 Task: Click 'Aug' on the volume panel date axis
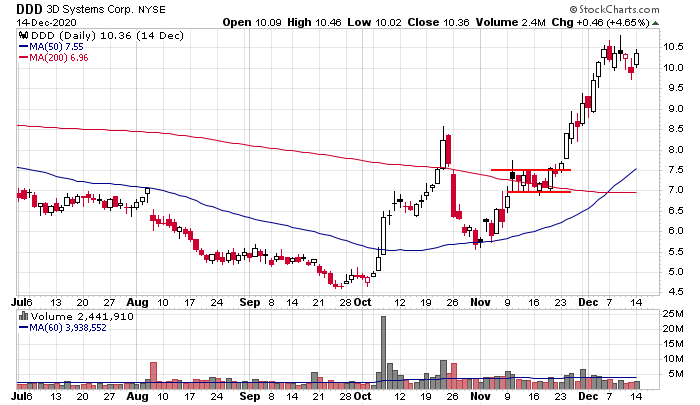coord(138,397)
